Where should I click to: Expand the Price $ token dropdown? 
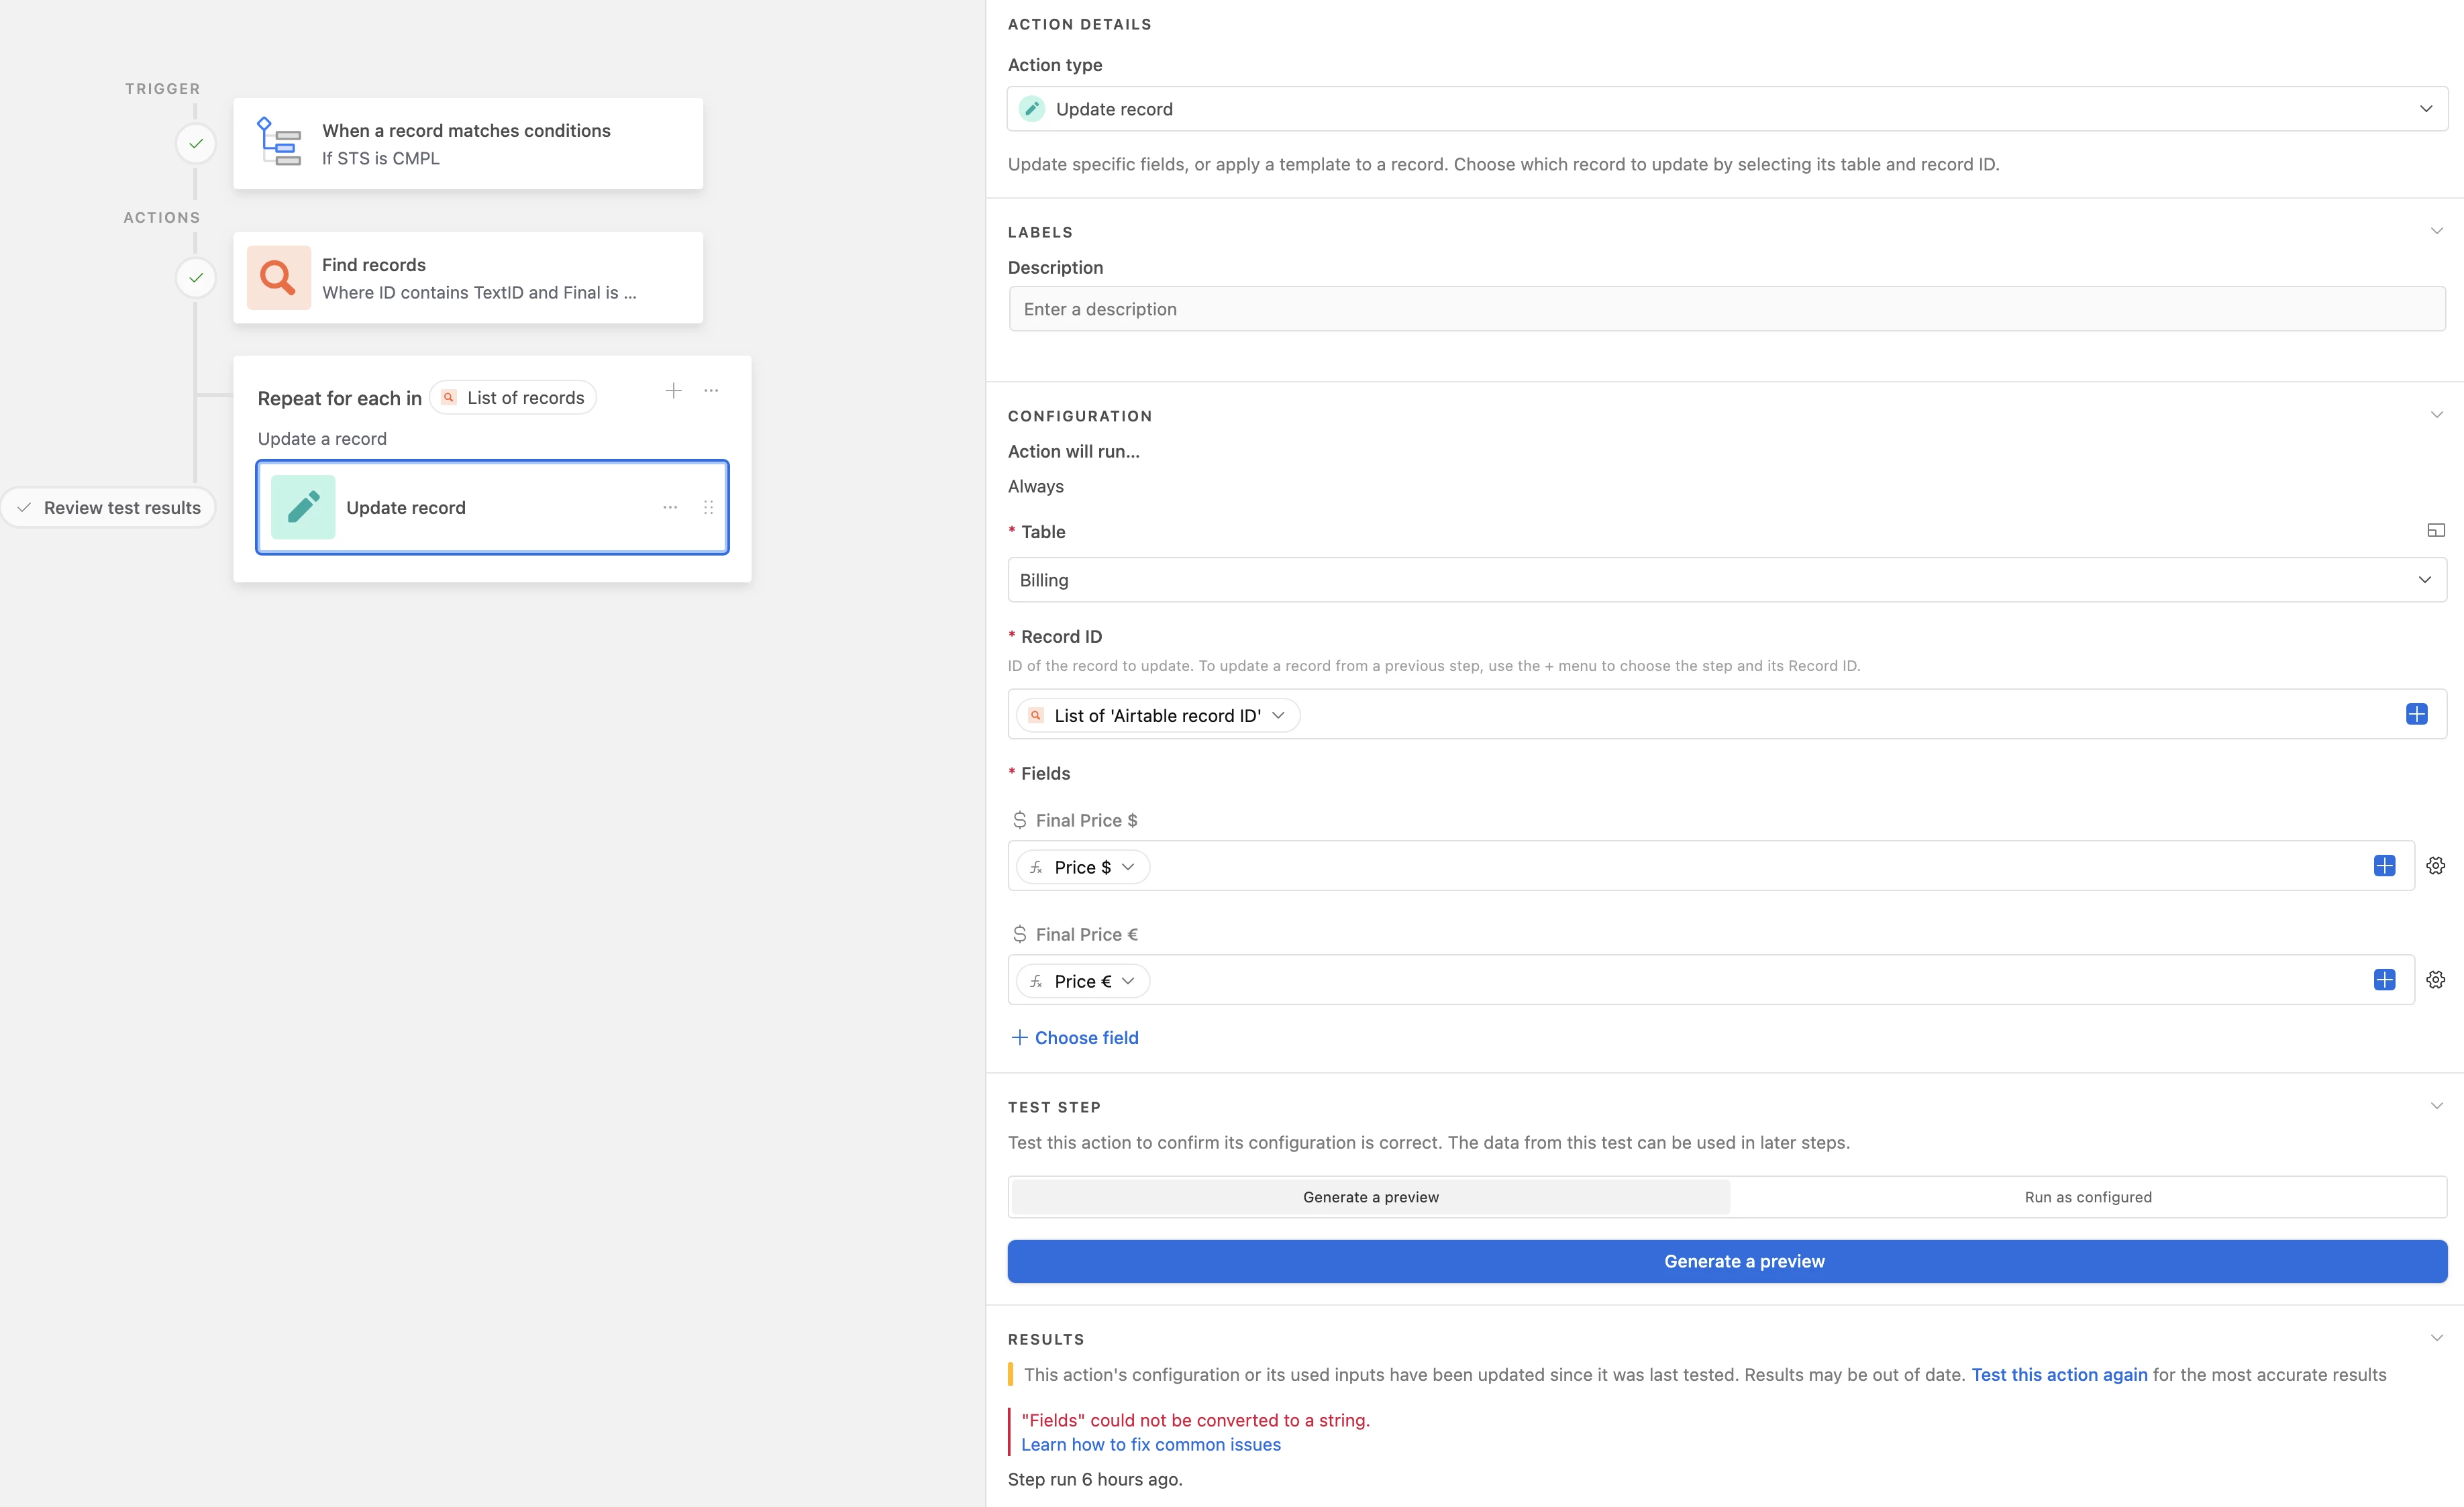(x=1127, y=867)
